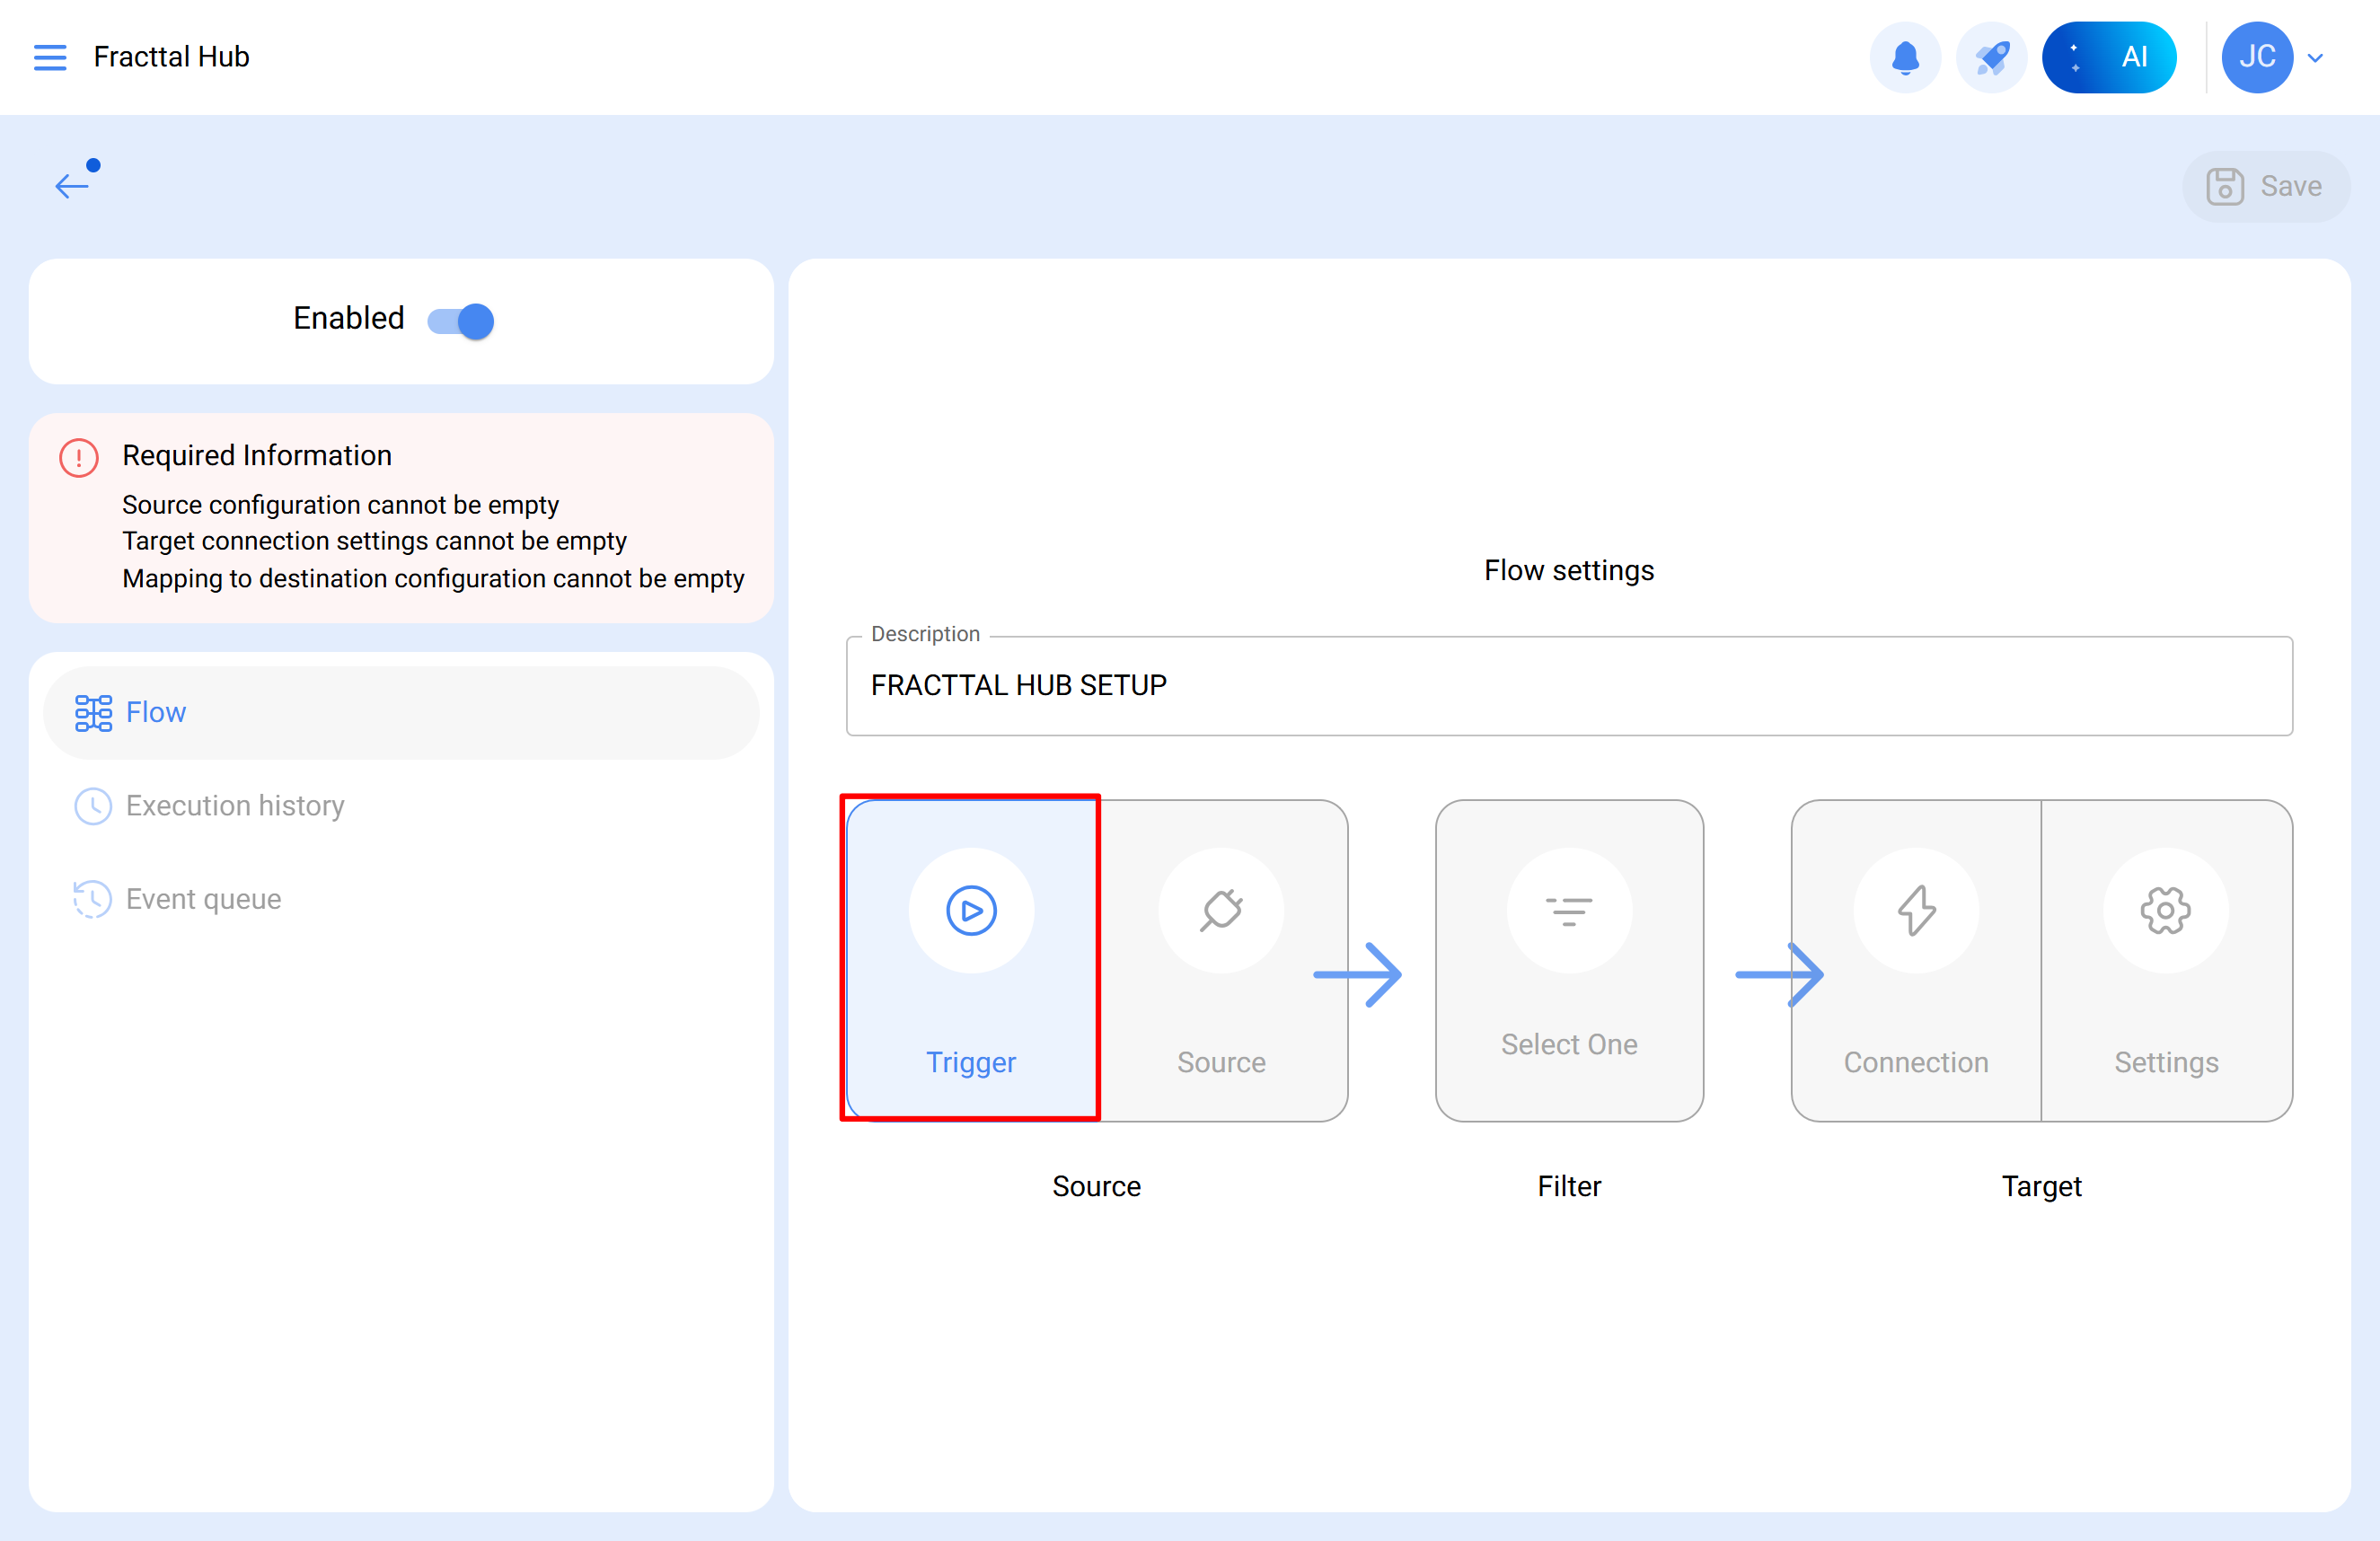Viewport: 2380px width, 1541px height.
Task: Click the notifications bell icon
Action: coord(1905,57)
